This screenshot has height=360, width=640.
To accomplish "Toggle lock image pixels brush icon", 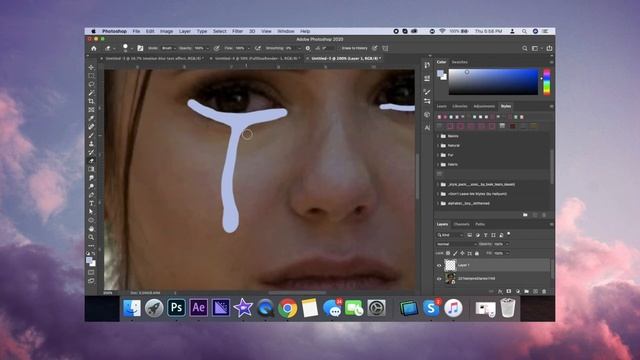I will point(455,253).
